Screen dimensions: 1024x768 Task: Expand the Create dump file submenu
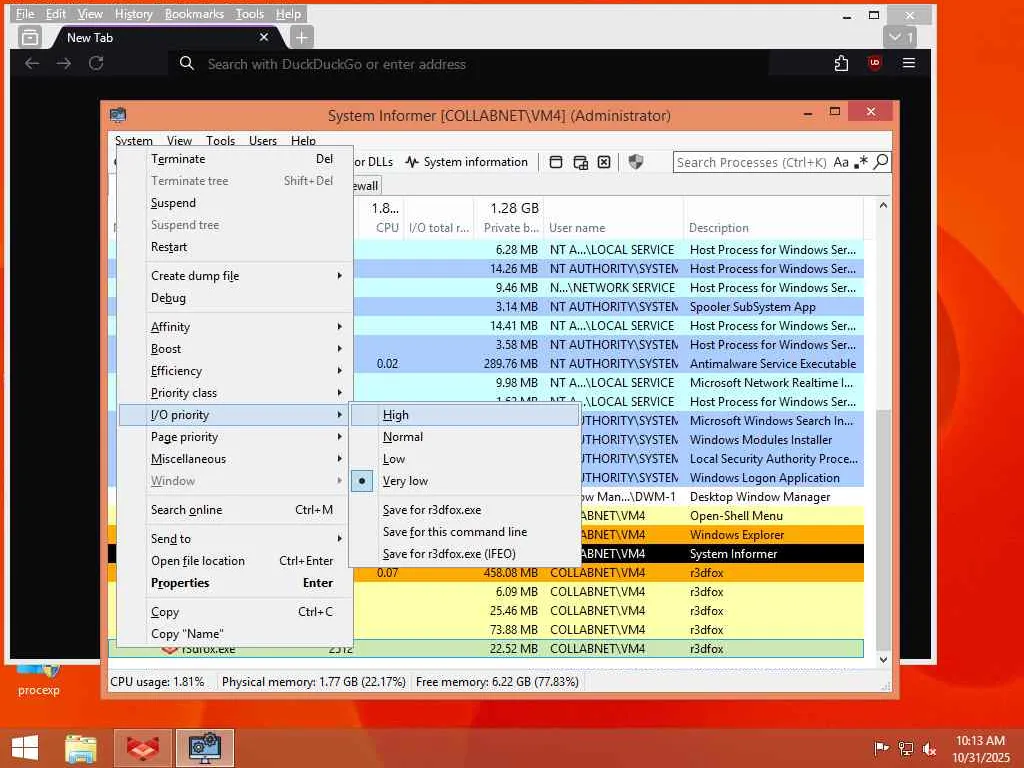pos(235,276)
